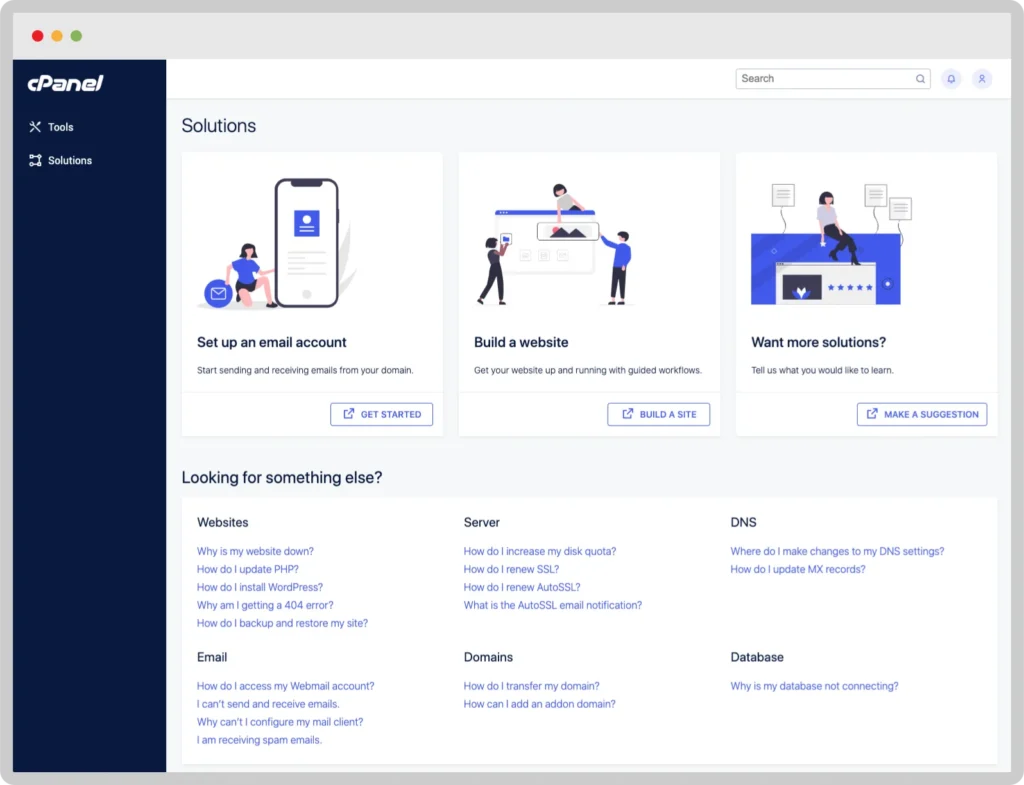Click inside the Search input field
Screen dimensions: 1024x785
[x=820, y=78]
